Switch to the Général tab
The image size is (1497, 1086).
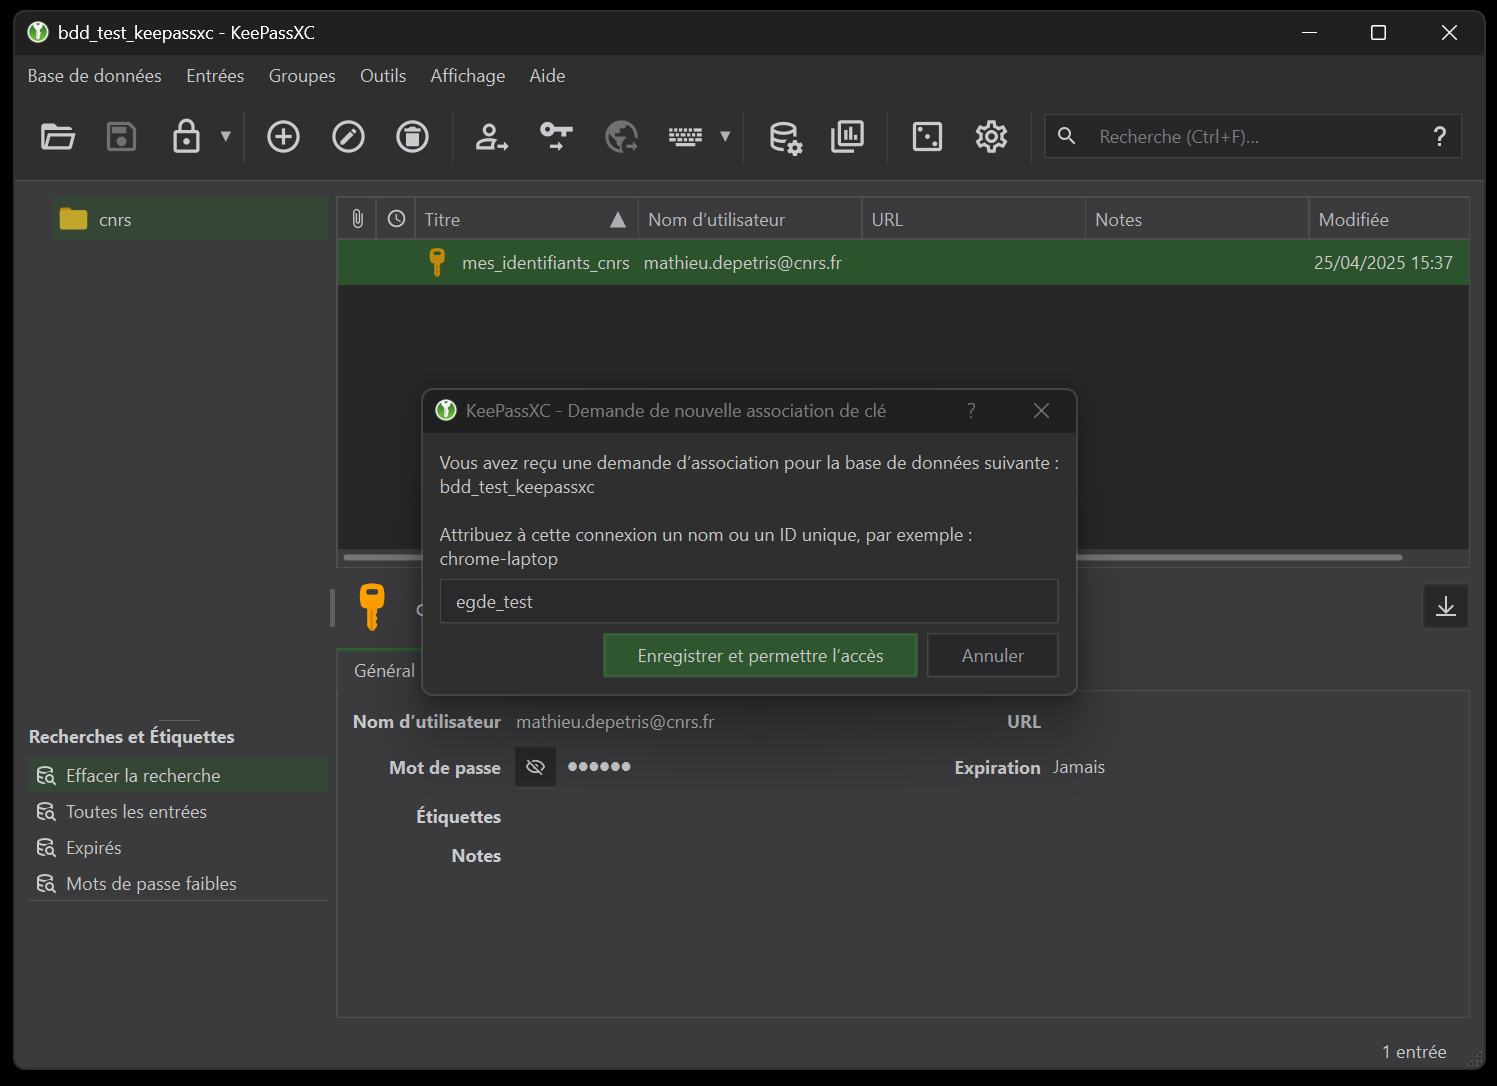[x=384, y=671]
